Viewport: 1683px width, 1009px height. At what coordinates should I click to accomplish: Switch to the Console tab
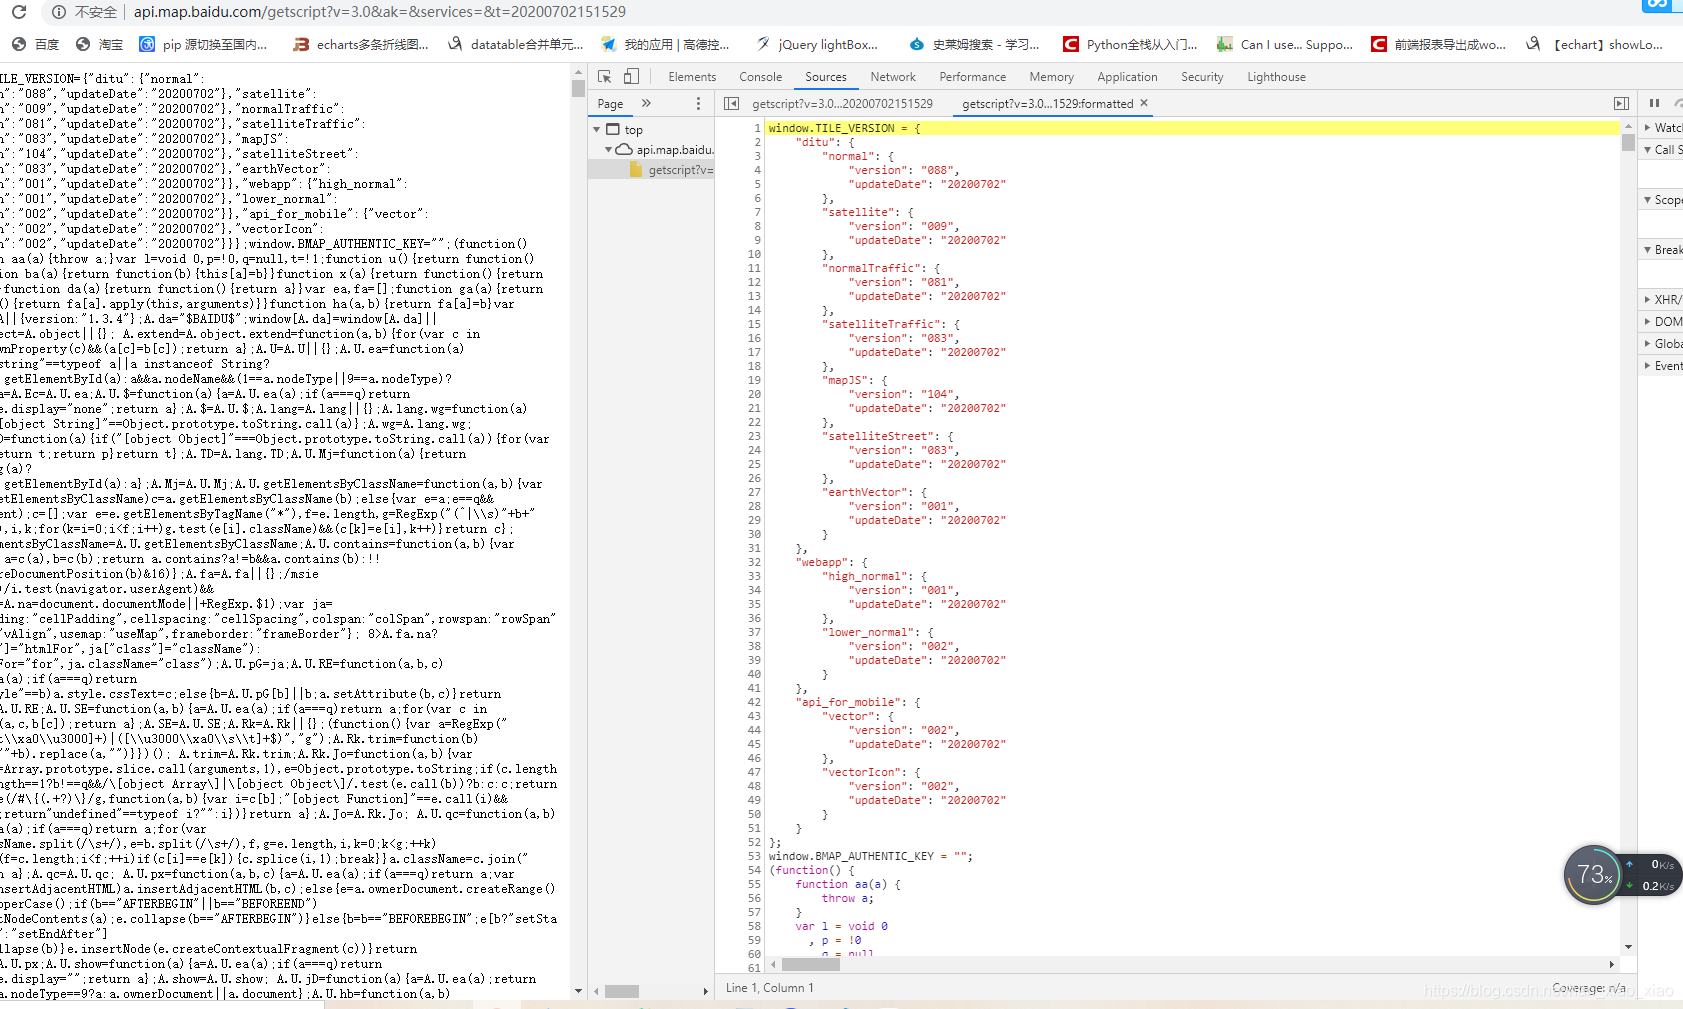[x=761, y=77]
